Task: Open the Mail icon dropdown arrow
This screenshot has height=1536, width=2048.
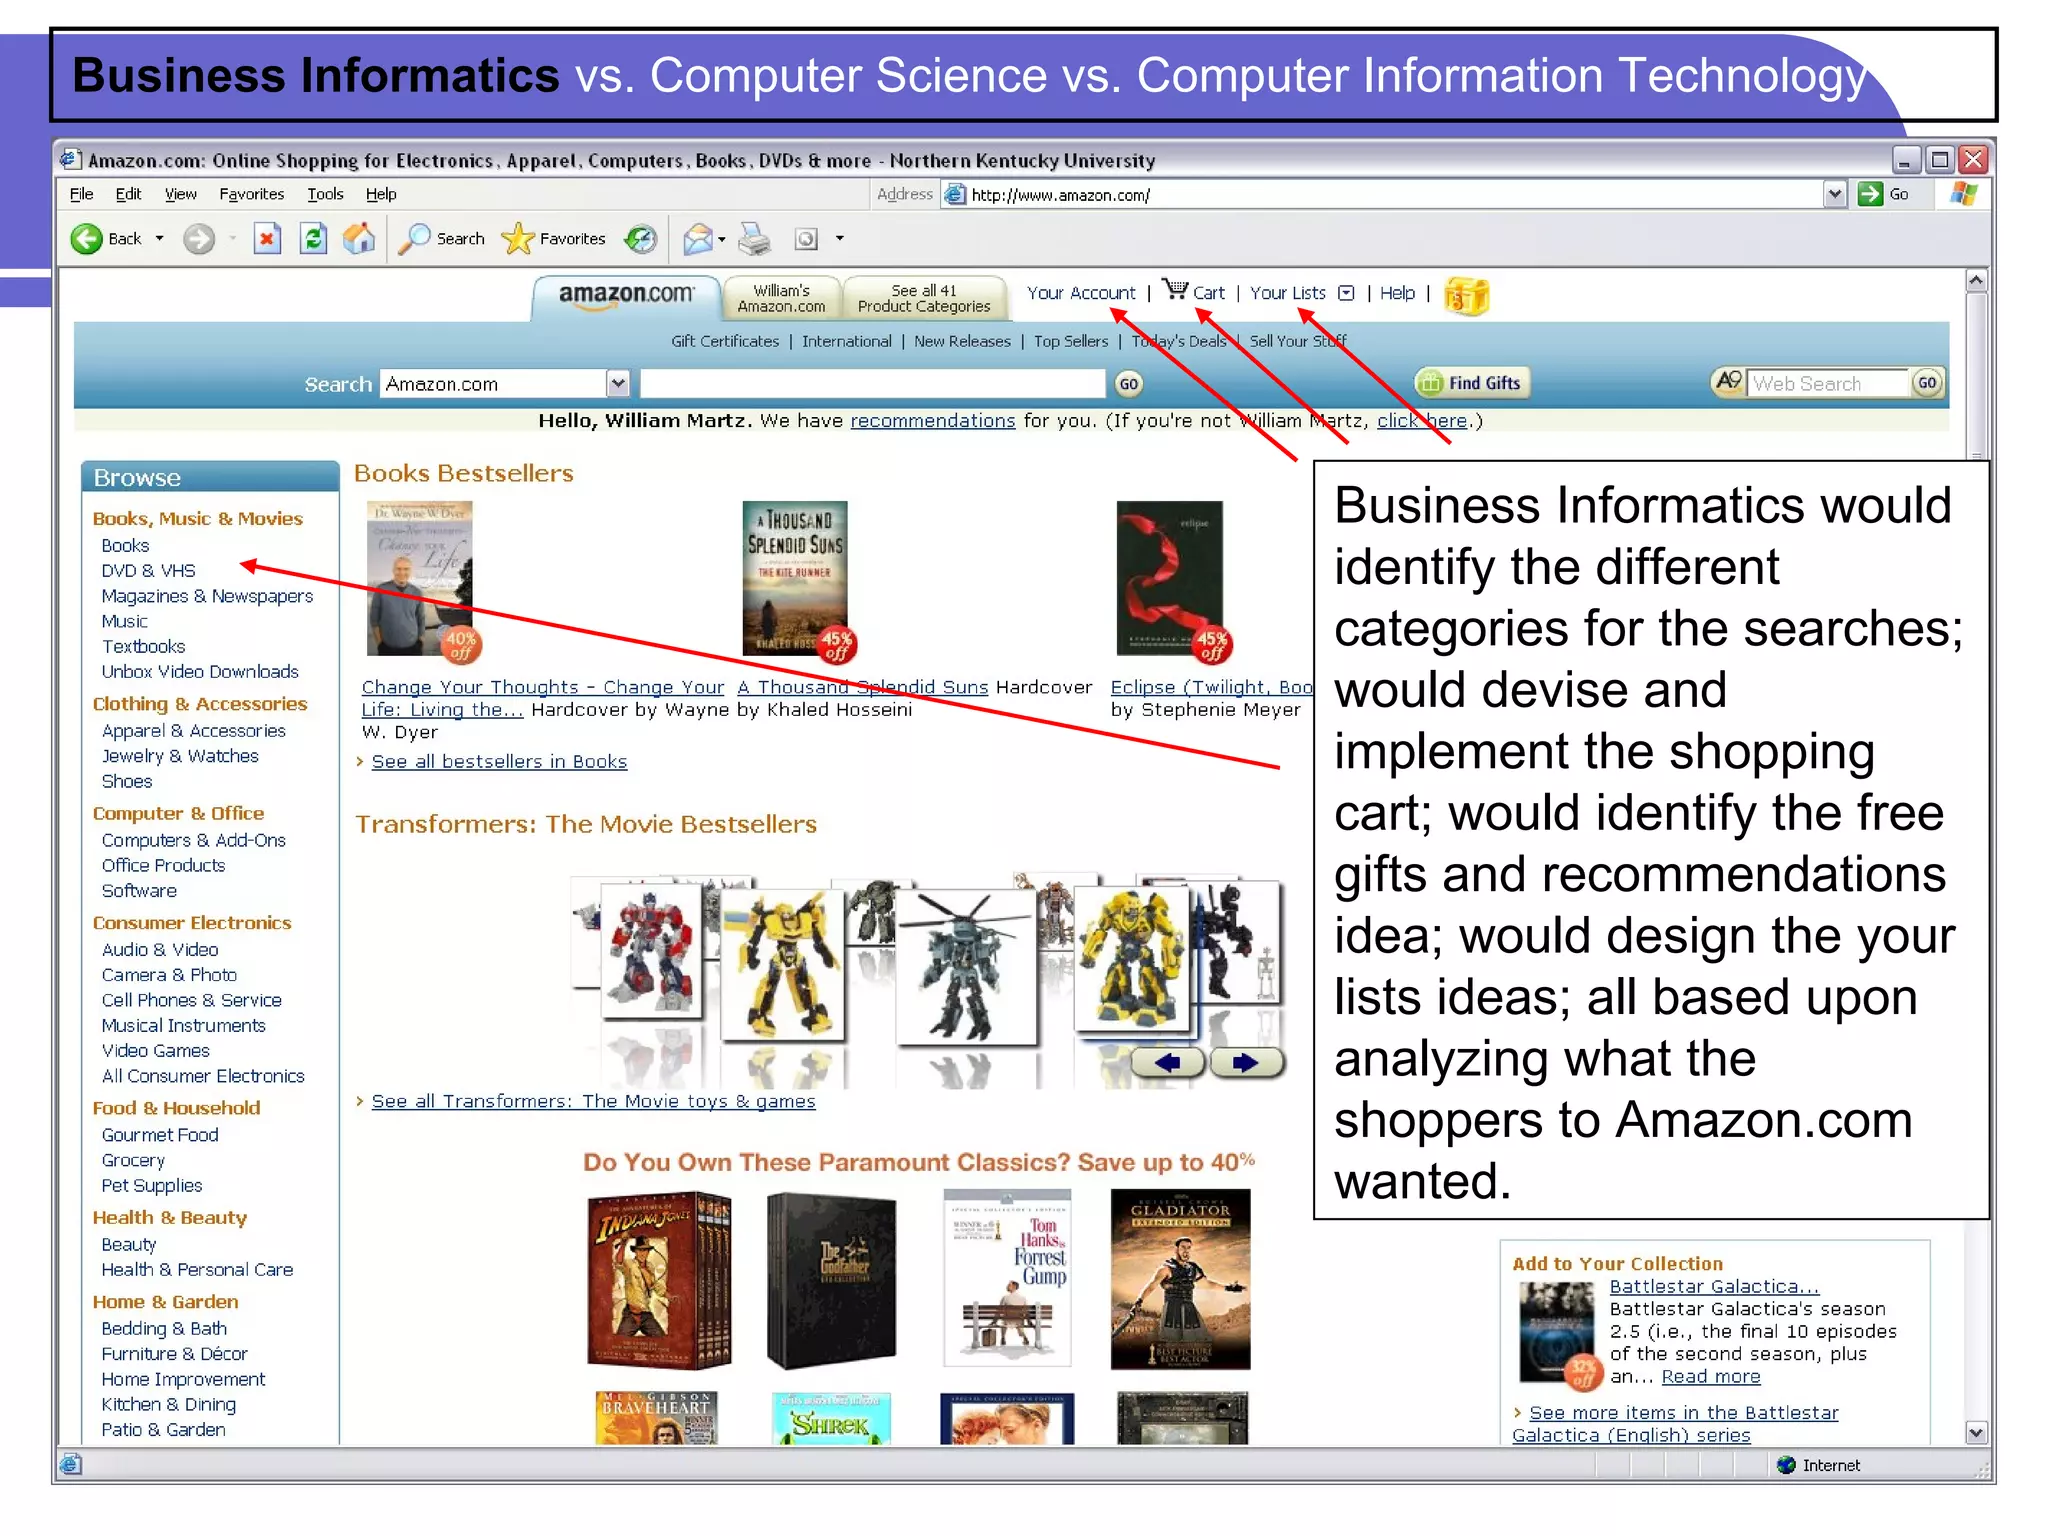Action: click(722, 239)
